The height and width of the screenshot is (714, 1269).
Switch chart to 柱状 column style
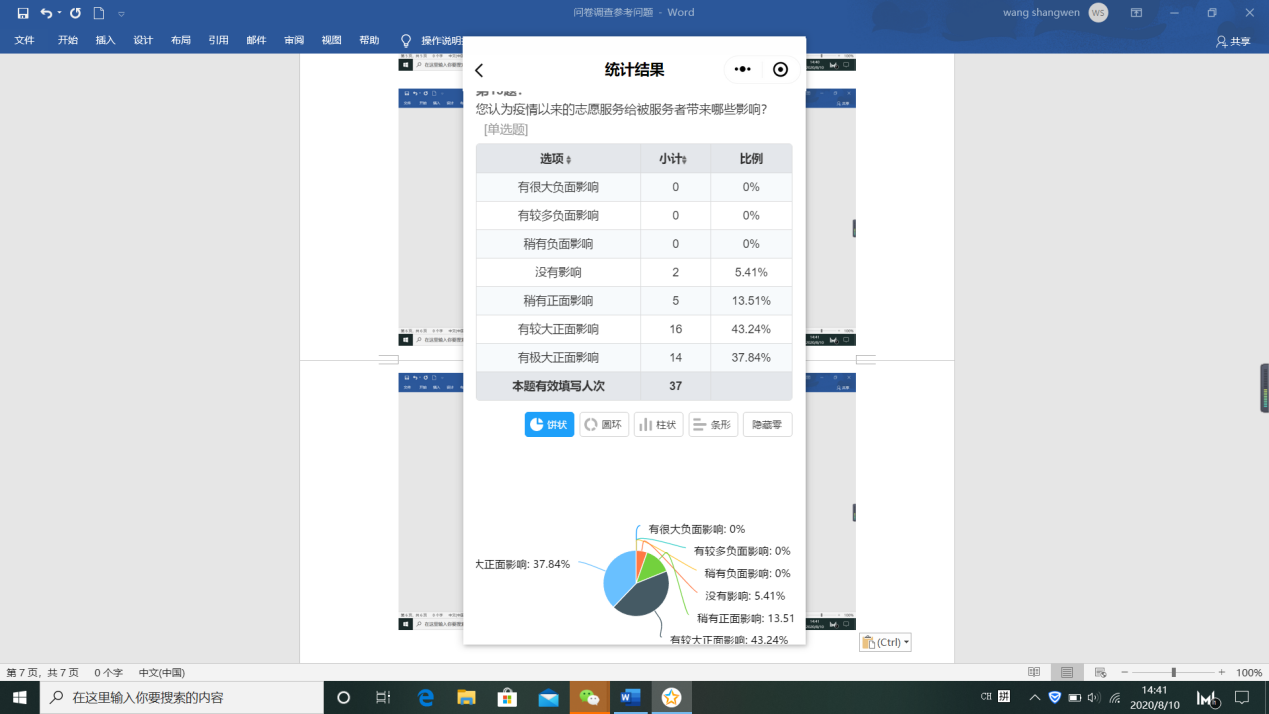pos(658,425)
